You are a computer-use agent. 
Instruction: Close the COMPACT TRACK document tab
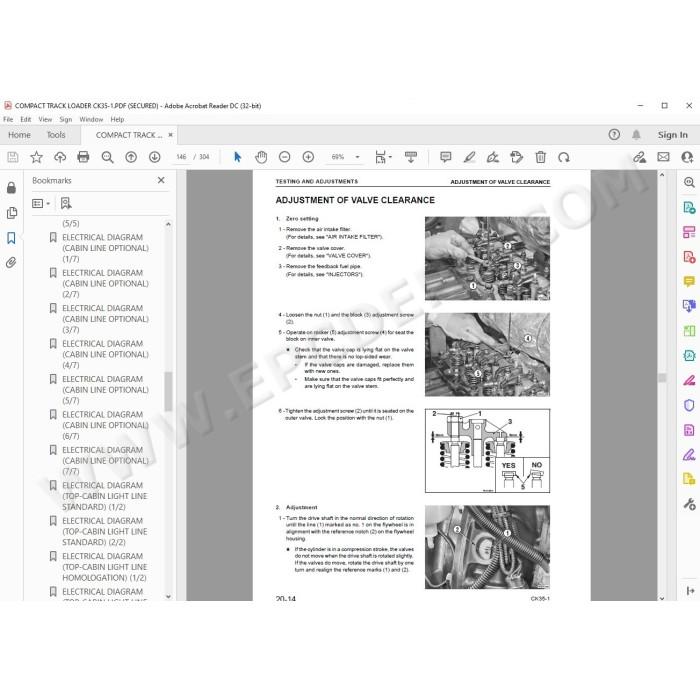(x=170, y=135)
